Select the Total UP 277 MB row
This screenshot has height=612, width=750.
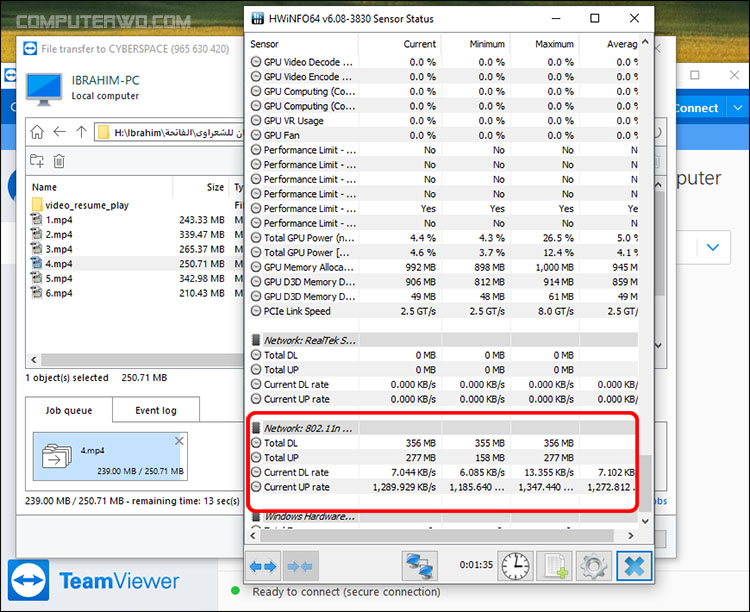[x=443, y=458]
